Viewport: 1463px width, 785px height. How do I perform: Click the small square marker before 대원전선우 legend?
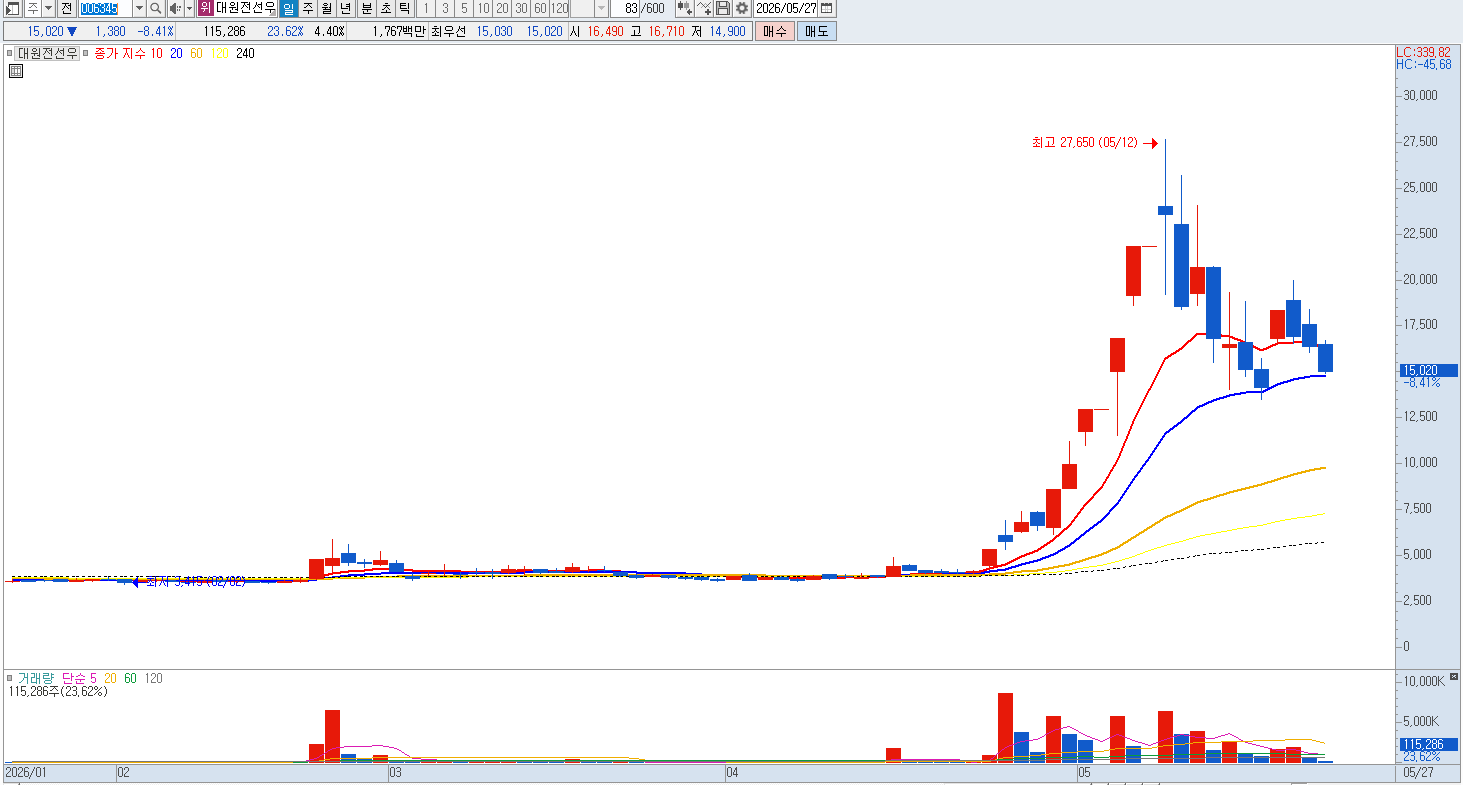point(10,54)
